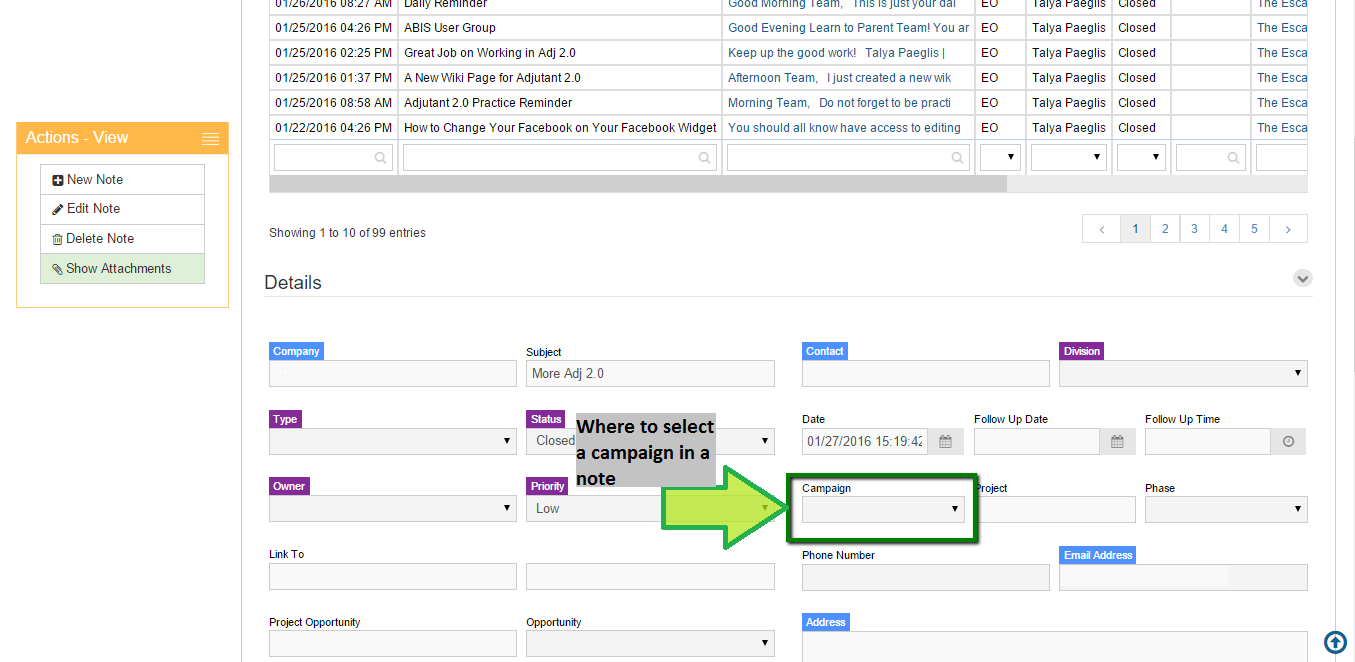Click the calendar icon beside Date field

point(945,442)
